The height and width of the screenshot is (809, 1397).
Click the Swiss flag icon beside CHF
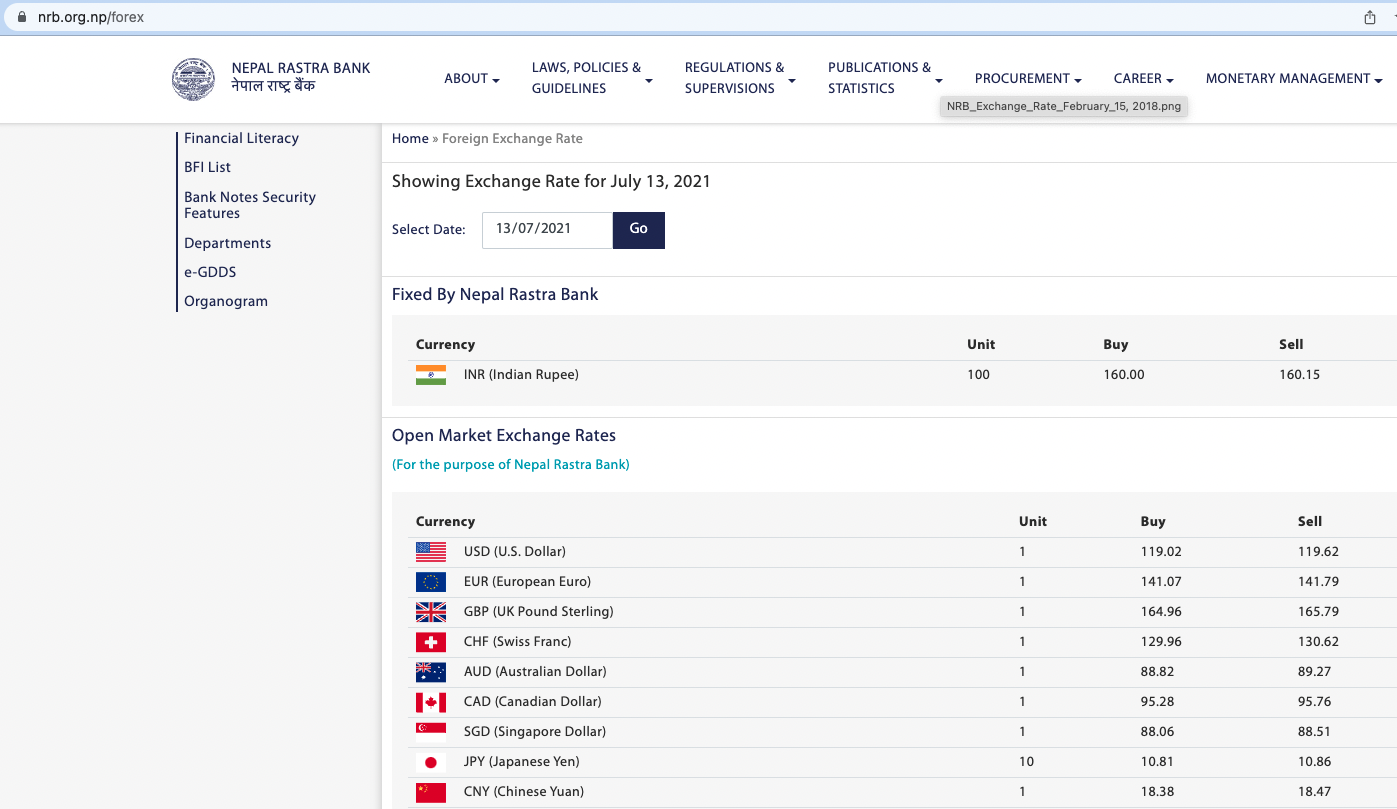[431, 642]
